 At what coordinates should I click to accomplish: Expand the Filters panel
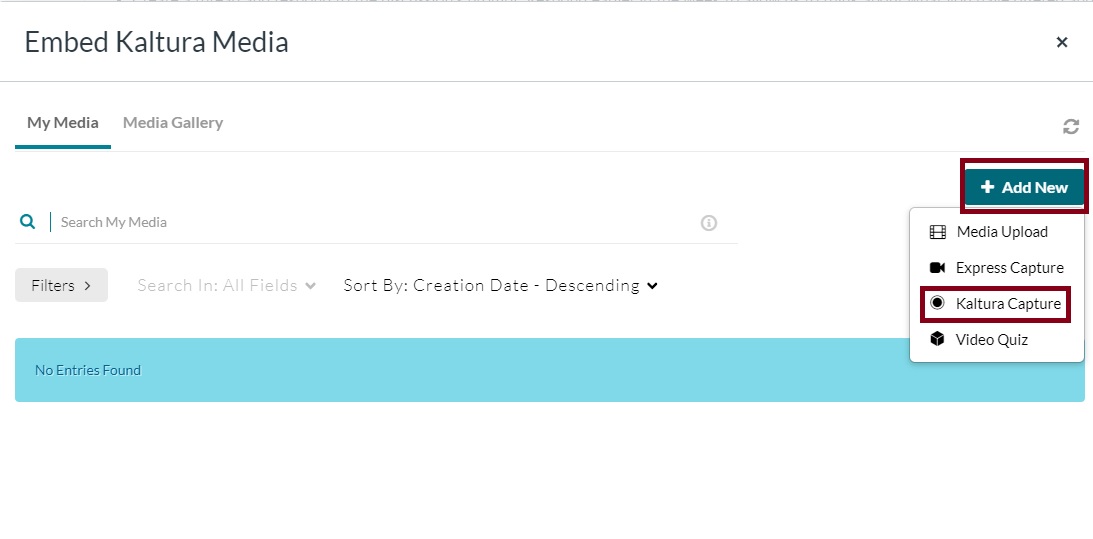pos(61,285)
